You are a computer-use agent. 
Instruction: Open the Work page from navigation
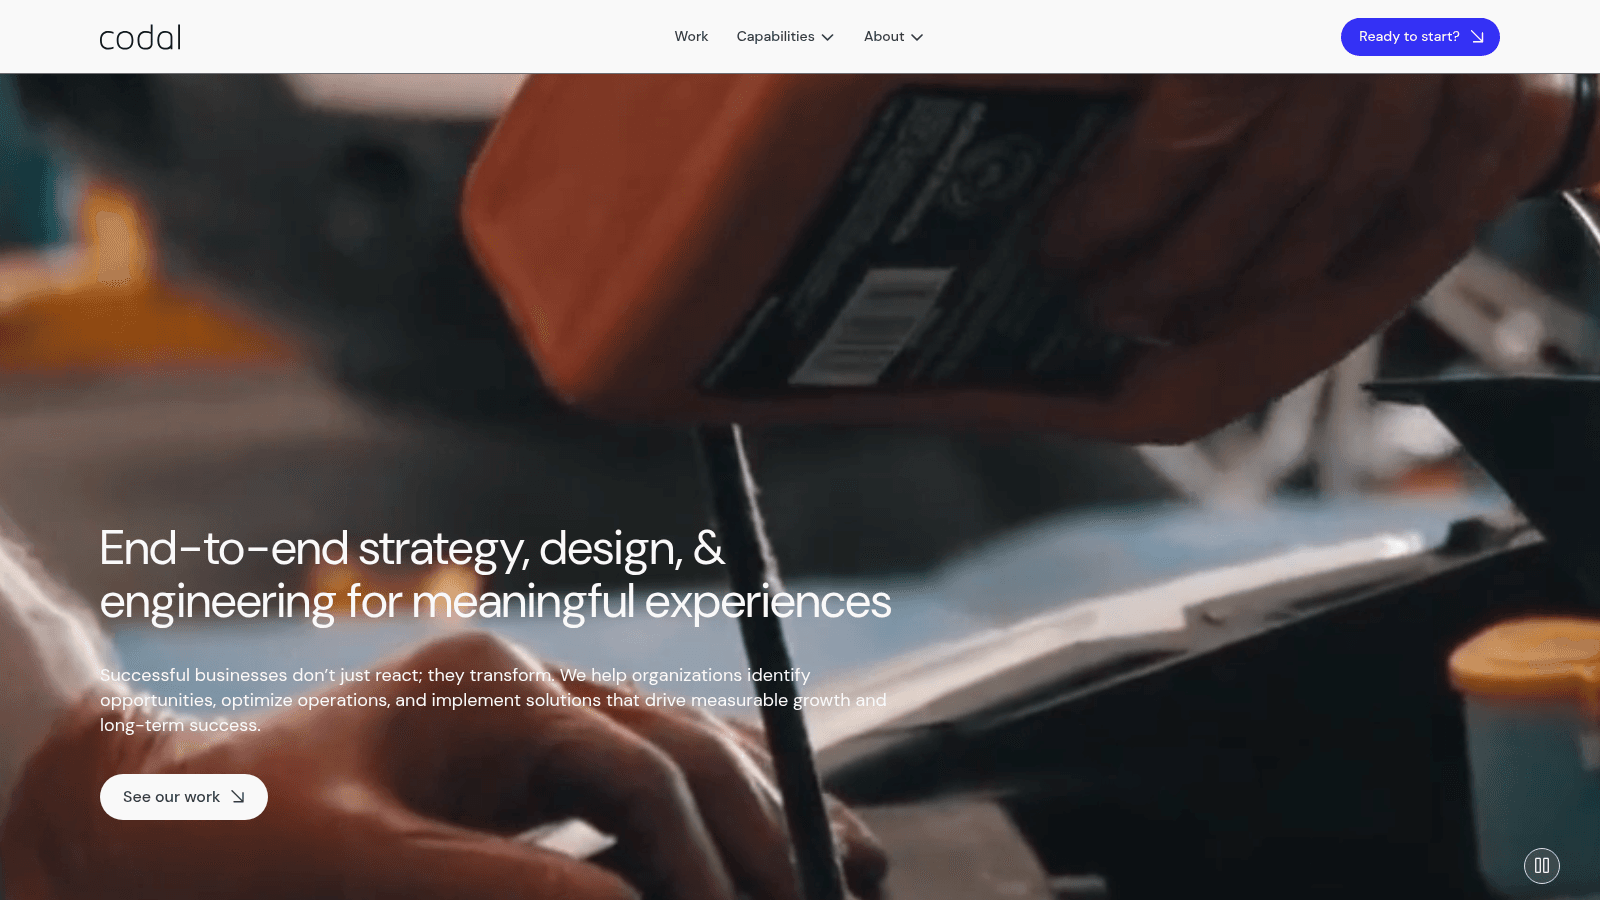point(691,36)
